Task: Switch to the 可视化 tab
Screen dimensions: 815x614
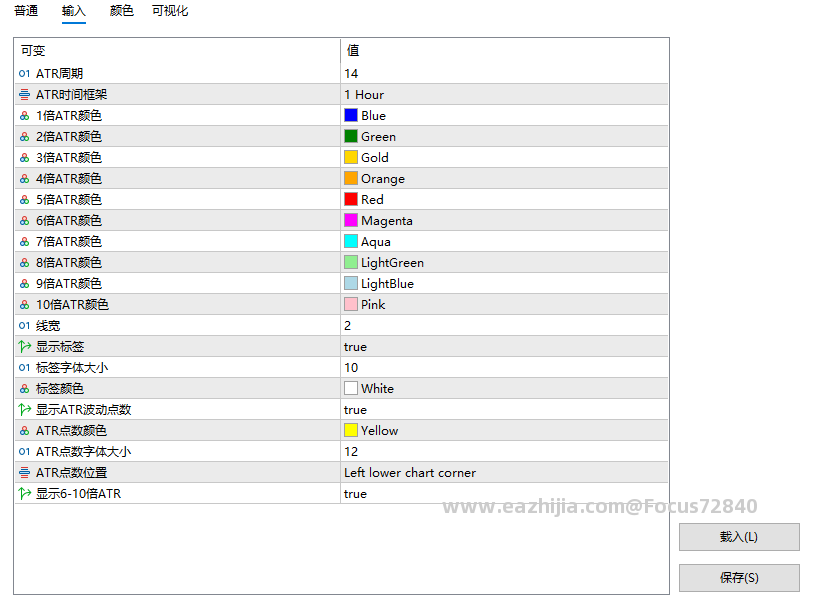Action: [x=170, y=11]
